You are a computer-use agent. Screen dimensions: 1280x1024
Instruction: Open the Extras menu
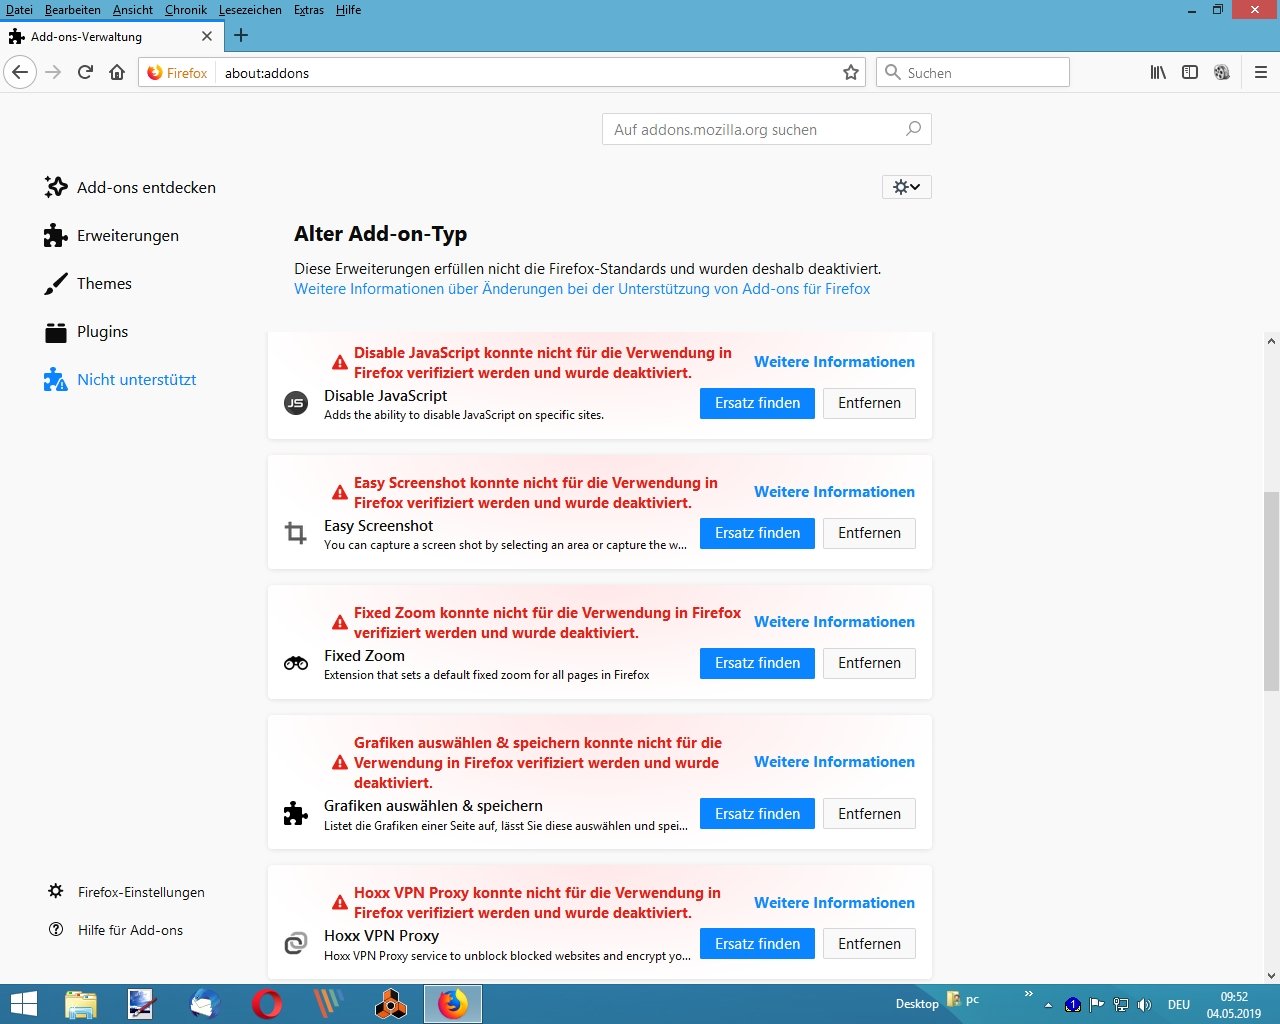pyautogui.click(x=309, y=10)
